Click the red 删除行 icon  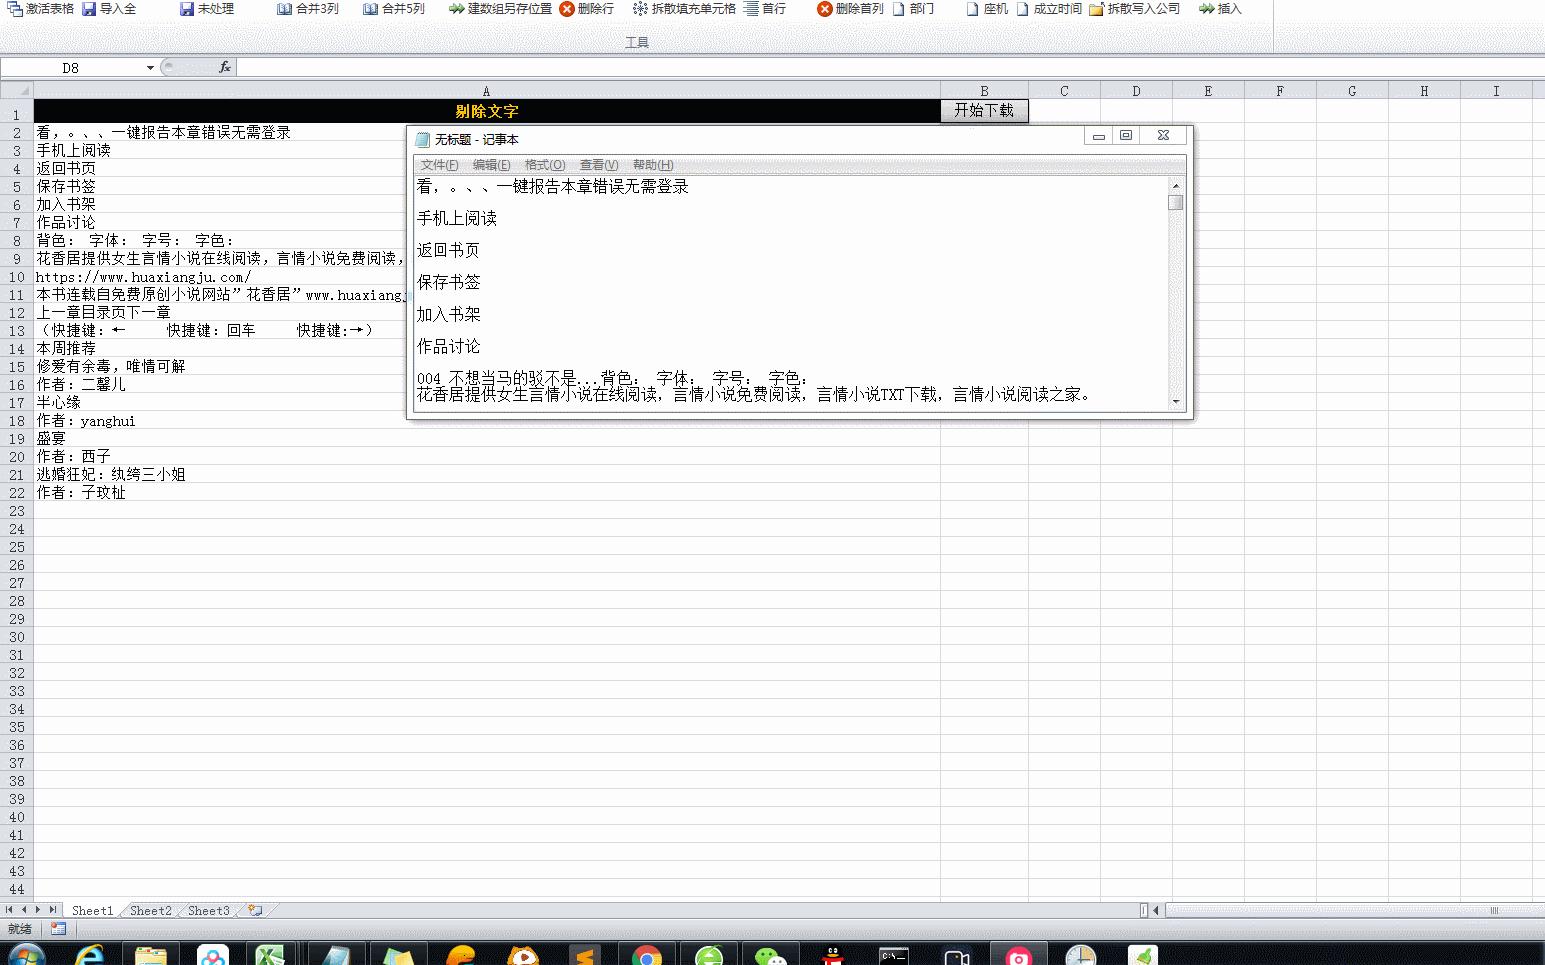coord(567,9)
